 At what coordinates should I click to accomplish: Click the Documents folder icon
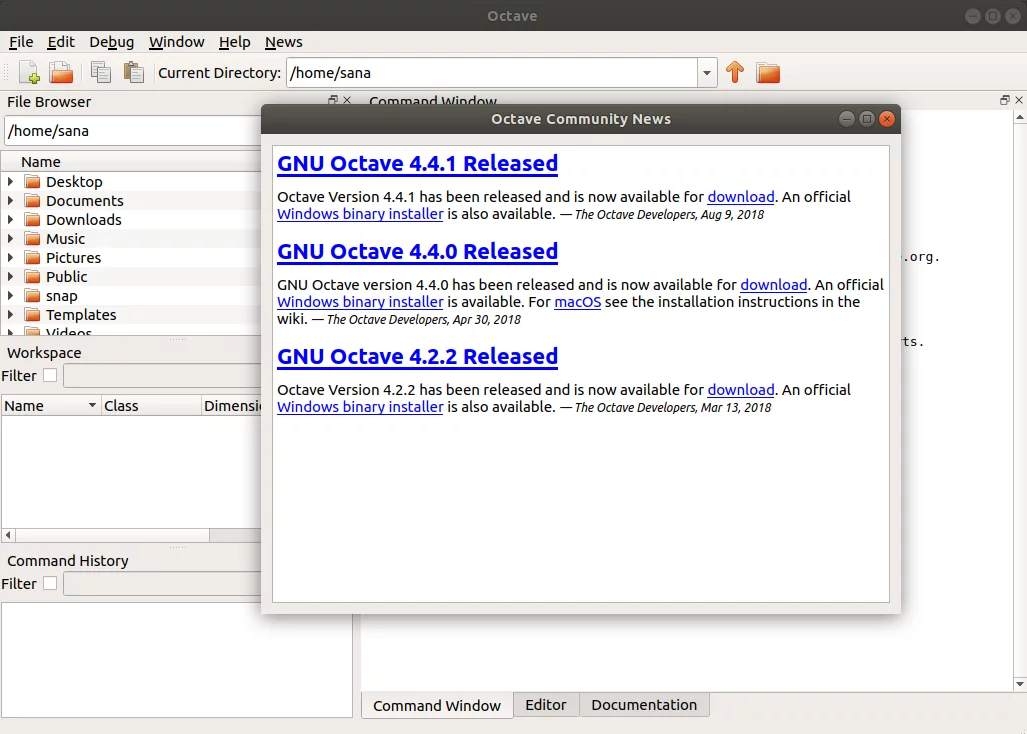click(x=32, y=200)
